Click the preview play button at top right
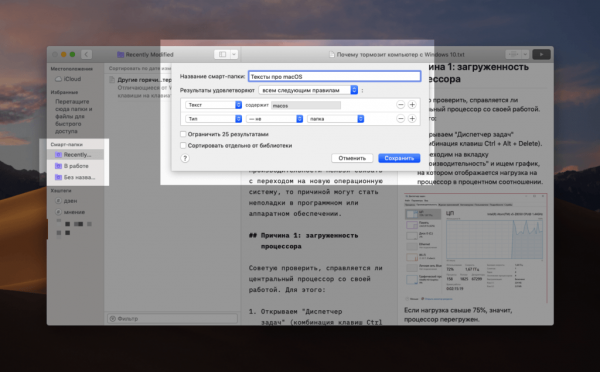 [541, 54]
